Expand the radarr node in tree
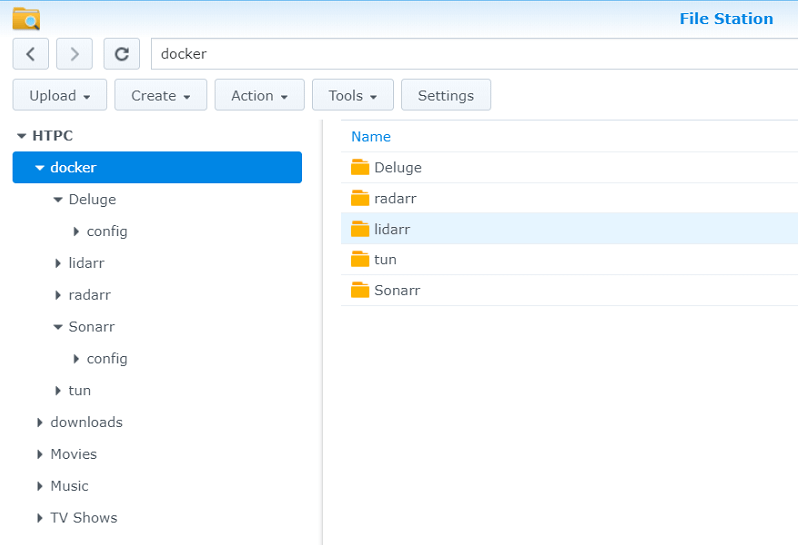Screen dimensions: 798x545 coord(58,295)
